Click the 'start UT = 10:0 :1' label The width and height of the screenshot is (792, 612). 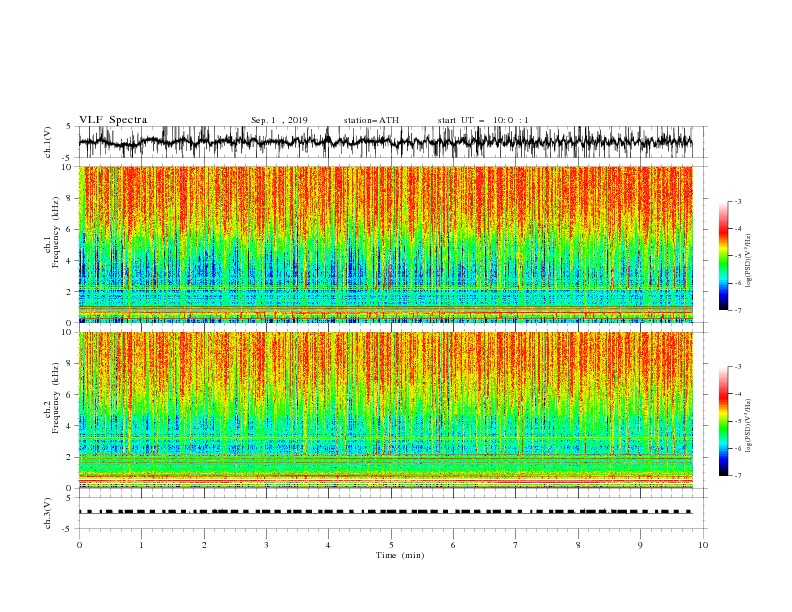[x=483, y=120]
